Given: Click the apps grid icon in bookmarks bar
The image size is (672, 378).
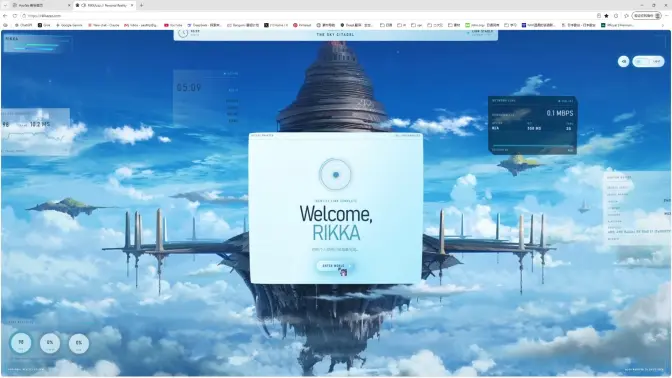Looking at the screenshot, I should (5, 25).
